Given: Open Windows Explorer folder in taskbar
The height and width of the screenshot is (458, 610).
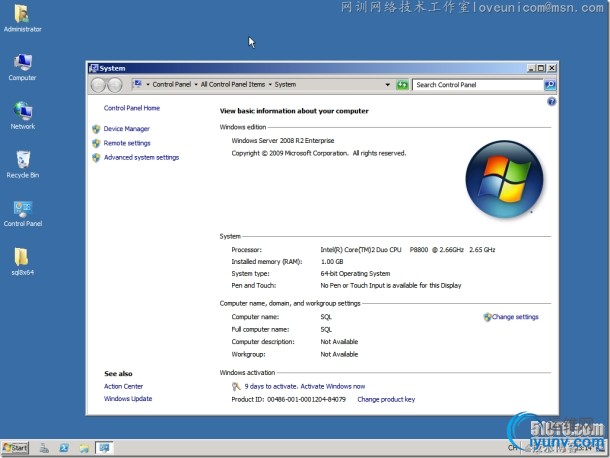Looking at the screenshot, I should [x=84, y=448].
